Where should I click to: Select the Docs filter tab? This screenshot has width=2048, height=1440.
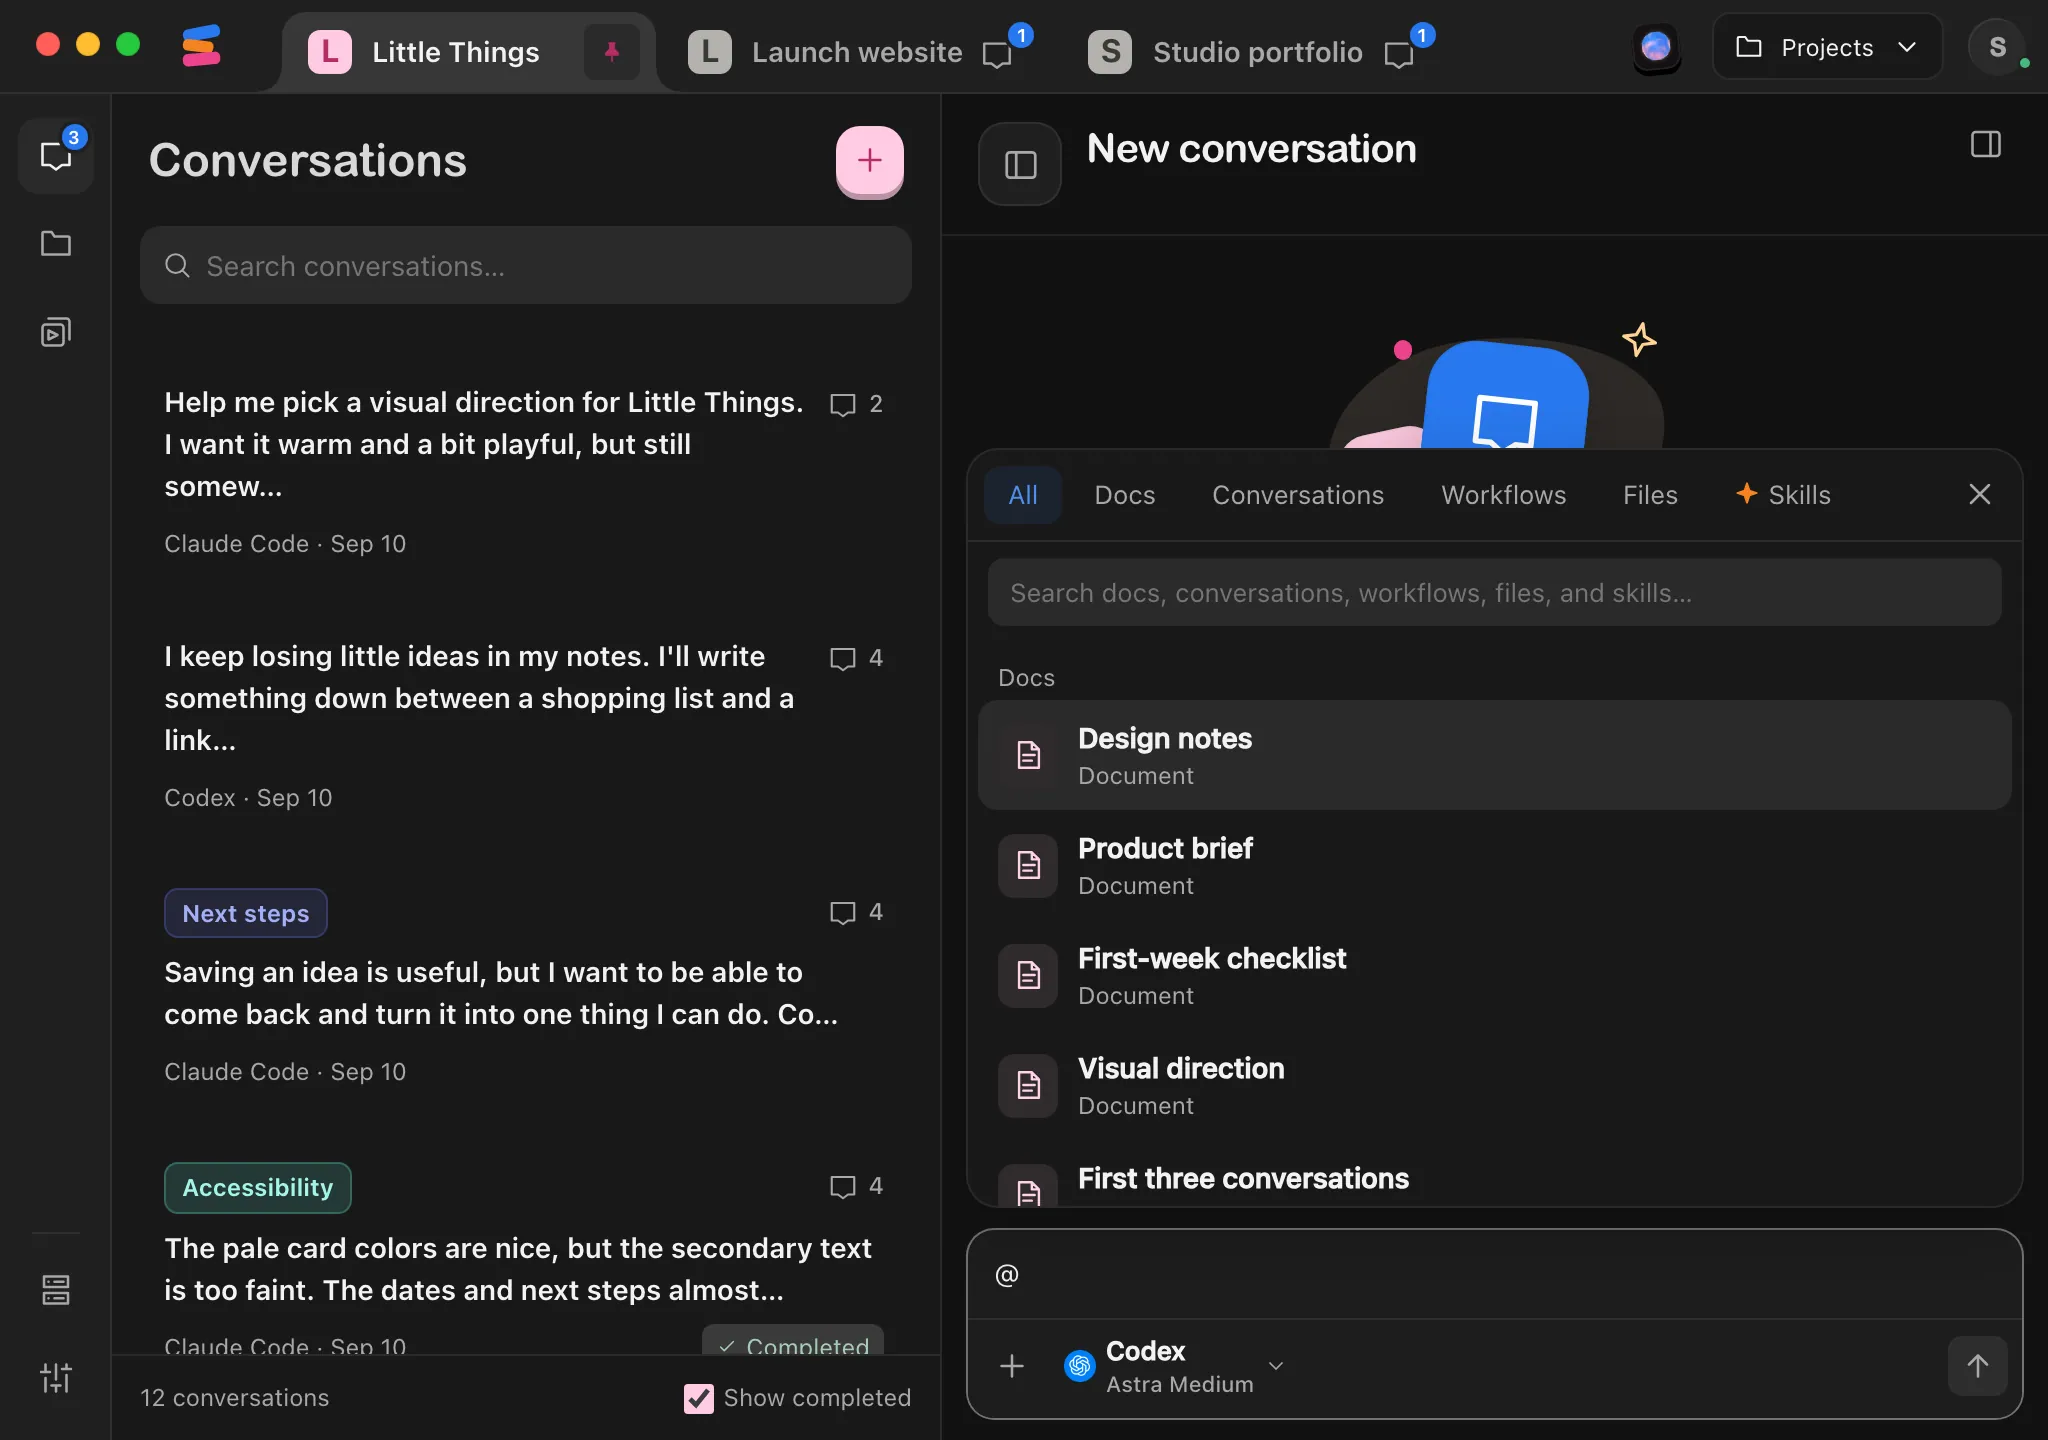[x=1125, y=495]
